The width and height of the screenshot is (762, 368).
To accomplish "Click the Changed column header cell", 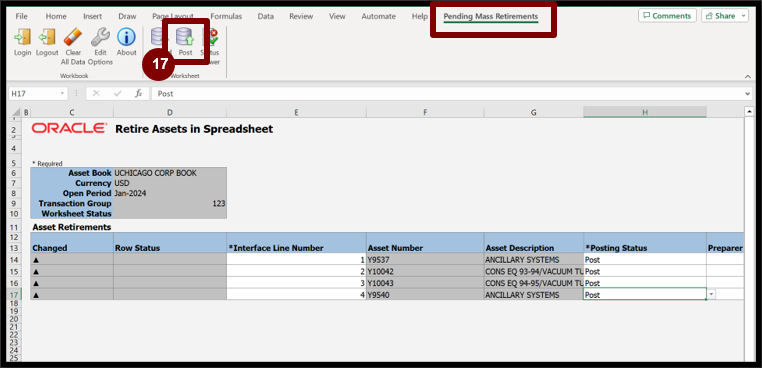I will tap(72, 248).
